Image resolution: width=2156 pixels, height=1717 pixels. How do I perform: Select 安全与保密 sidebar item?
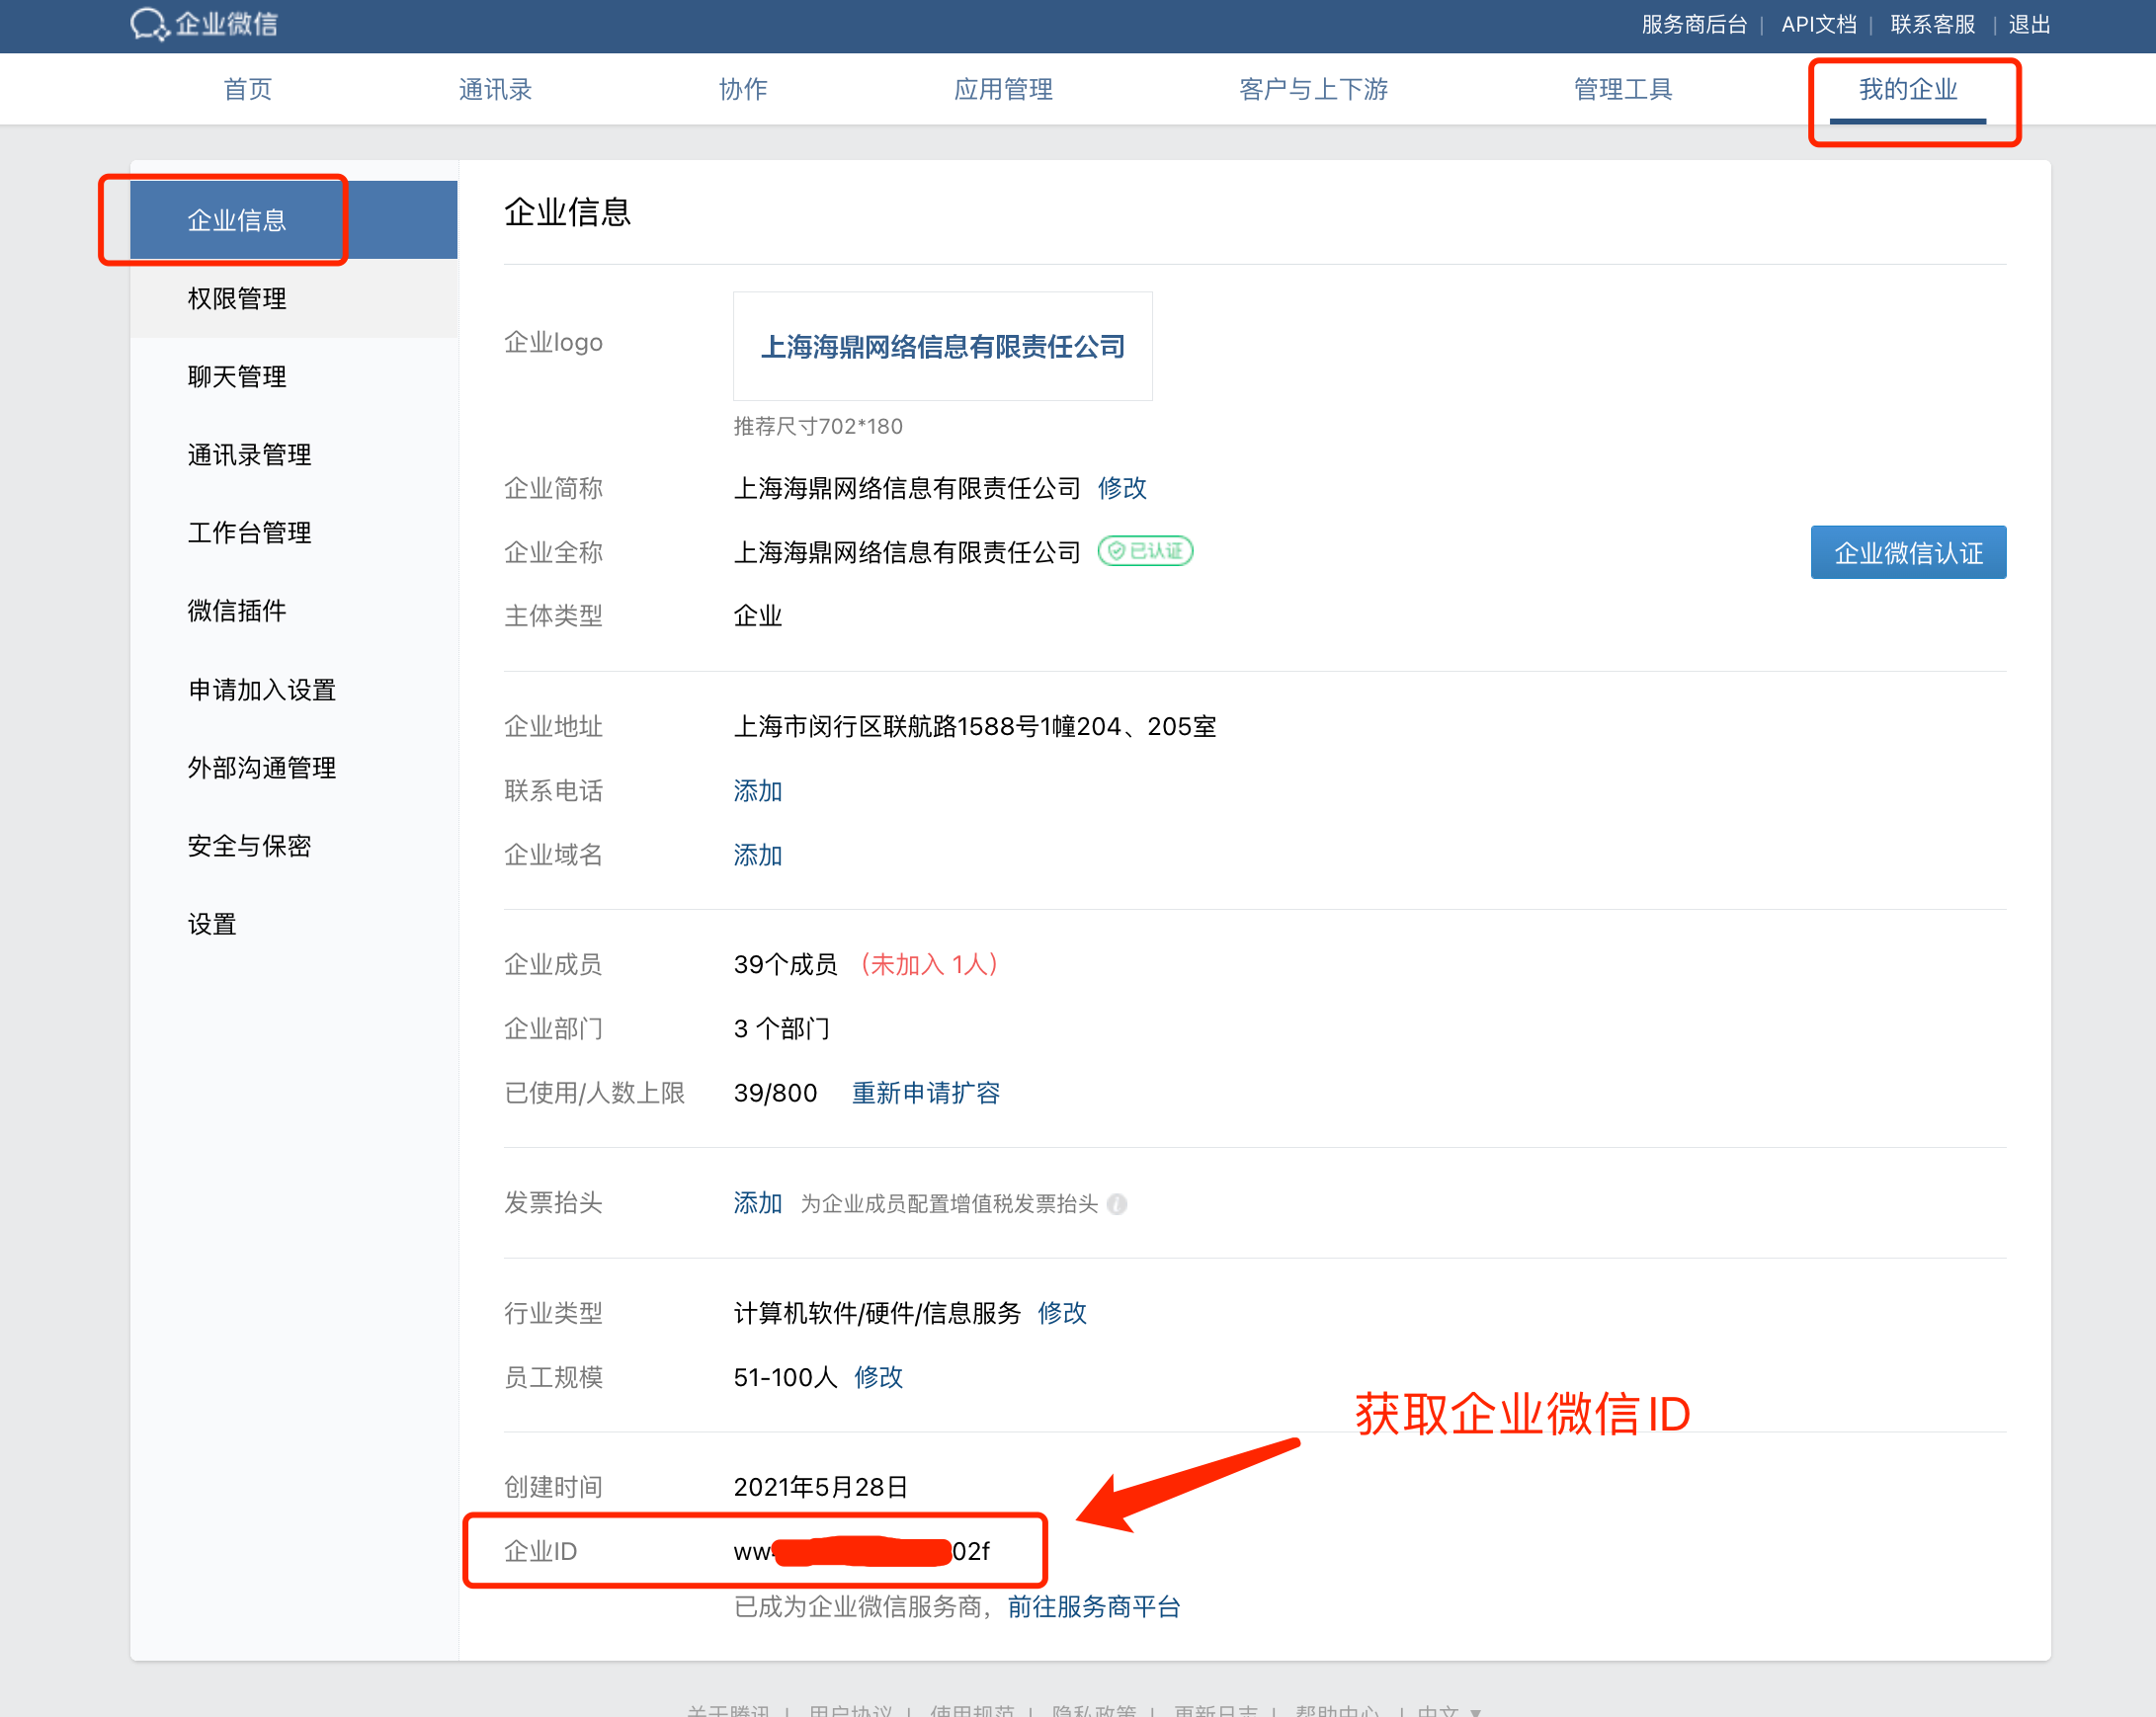[249, 846]
